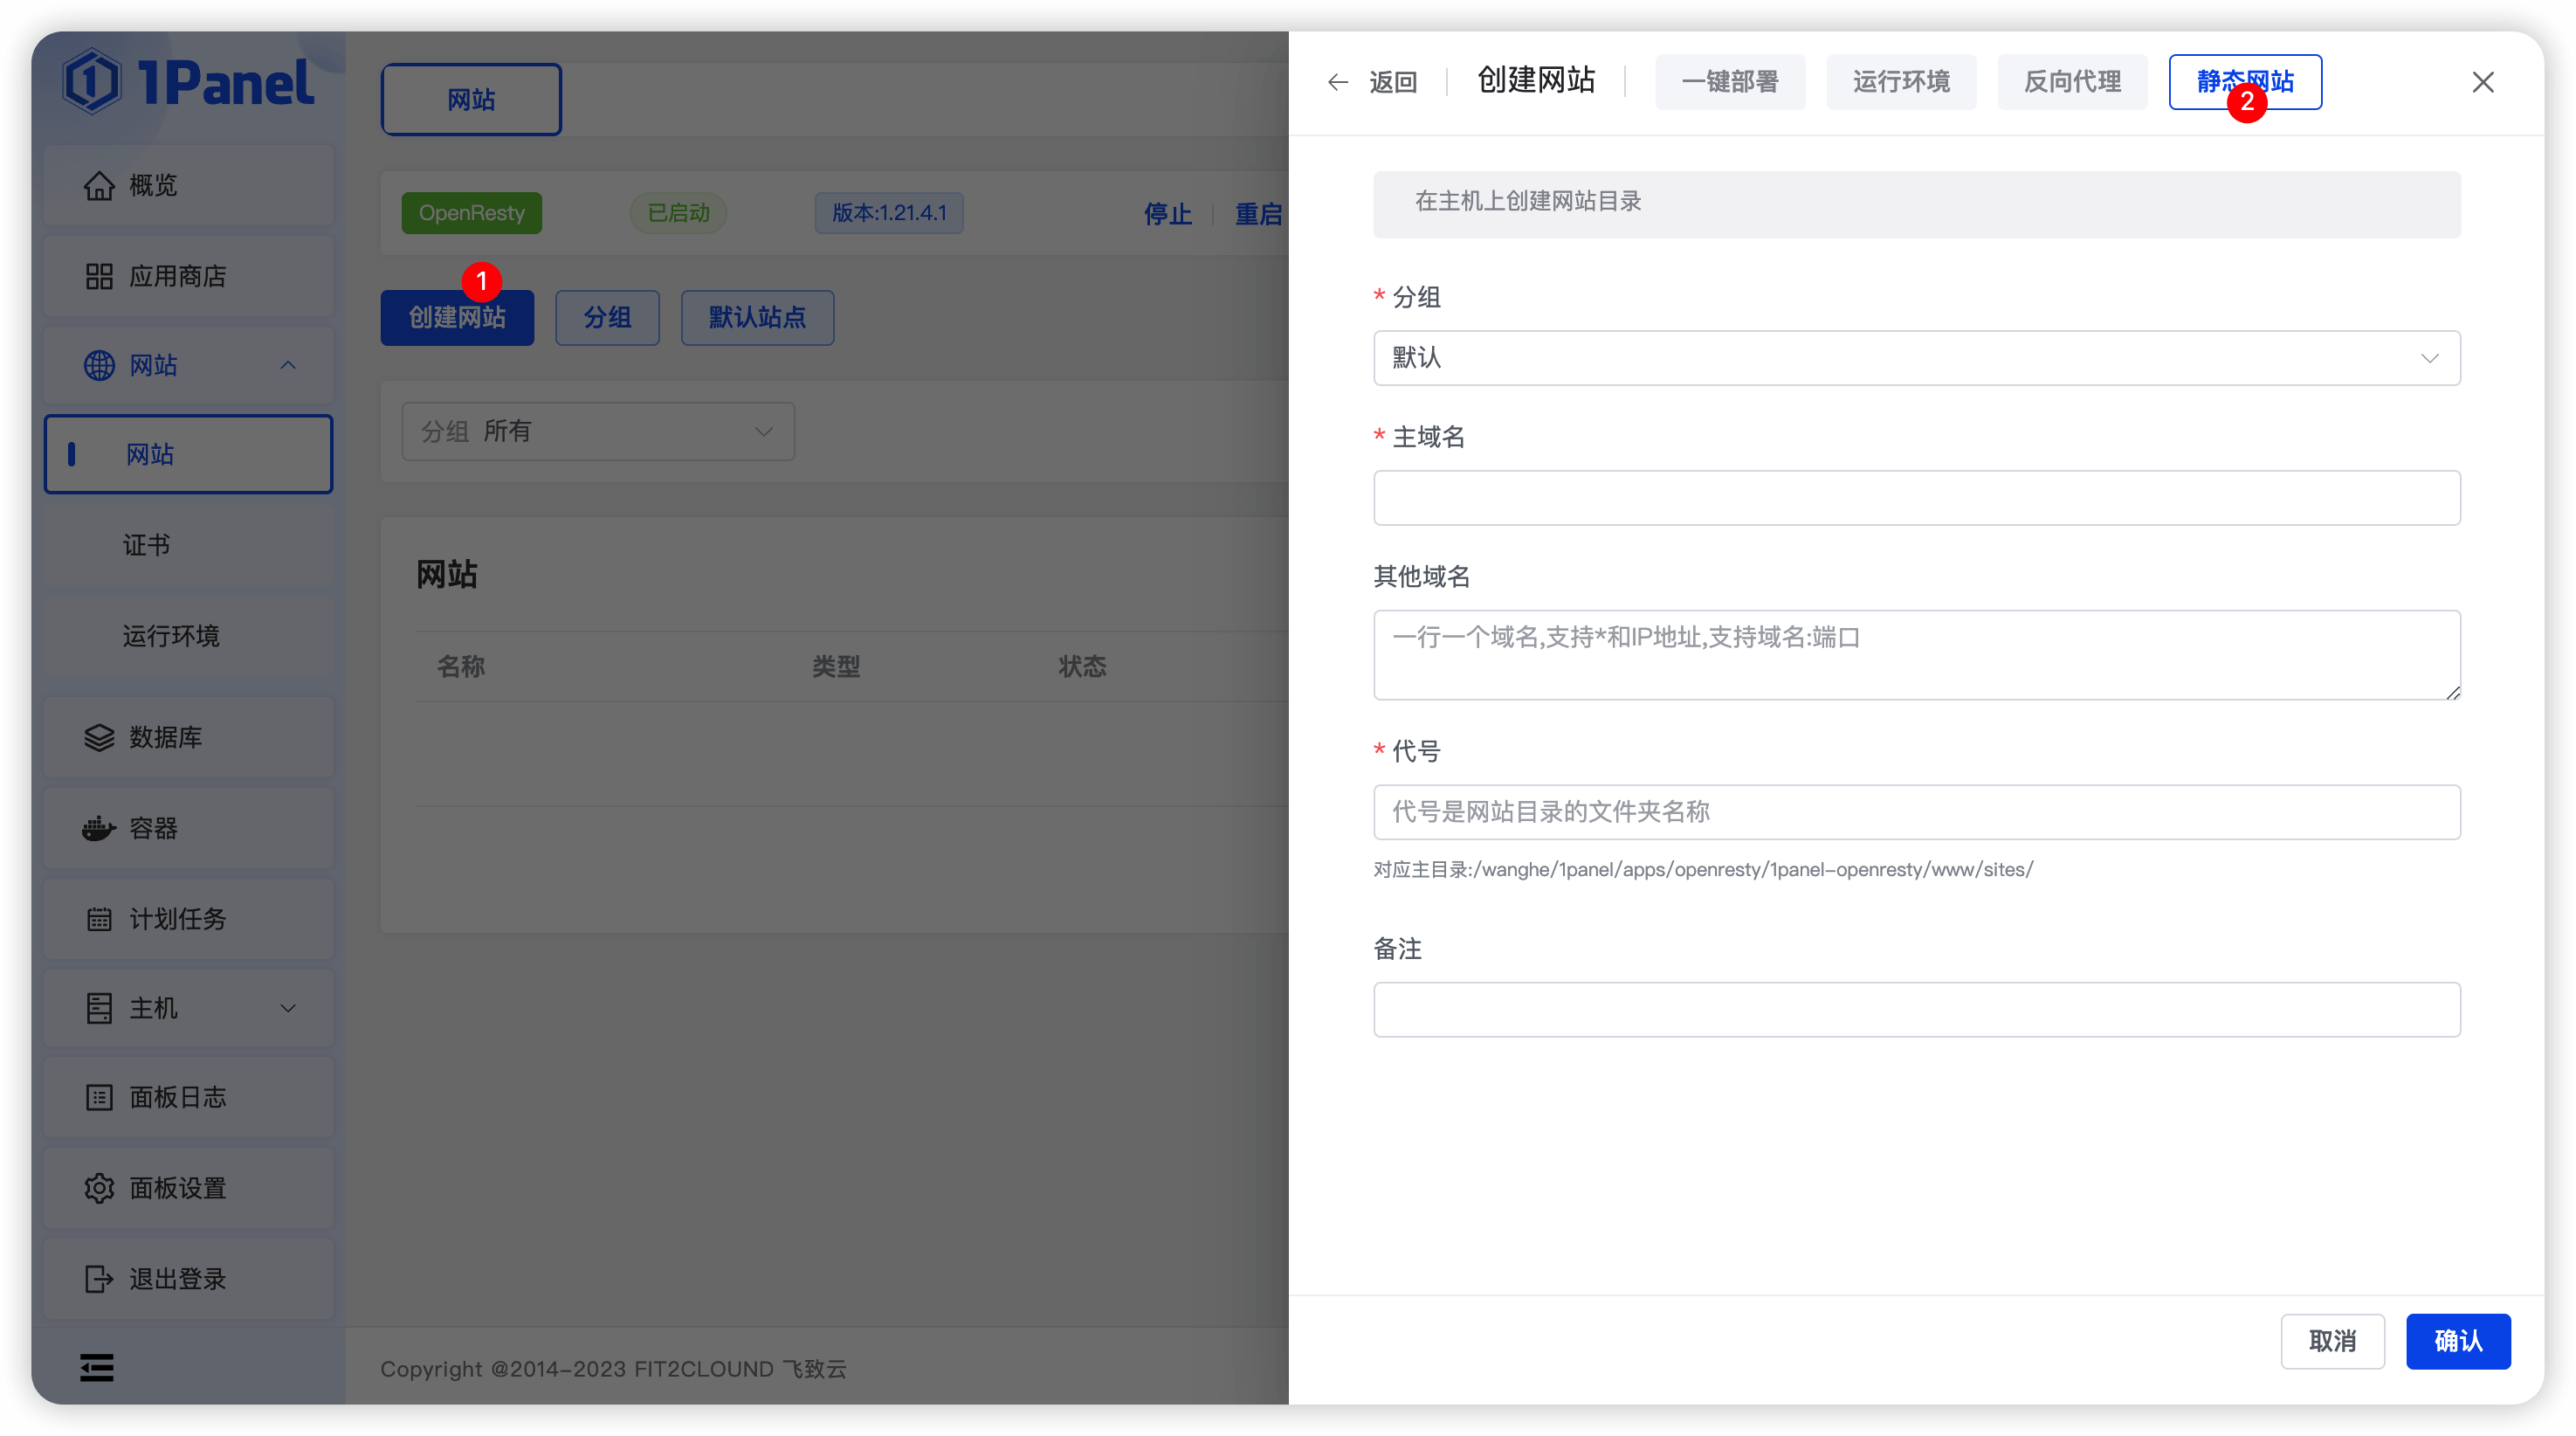Image resolution: width=2576 pixels, height=1436 pixels.
Task: Switch to the 反向代理 tab
Action: point(2071,82)
